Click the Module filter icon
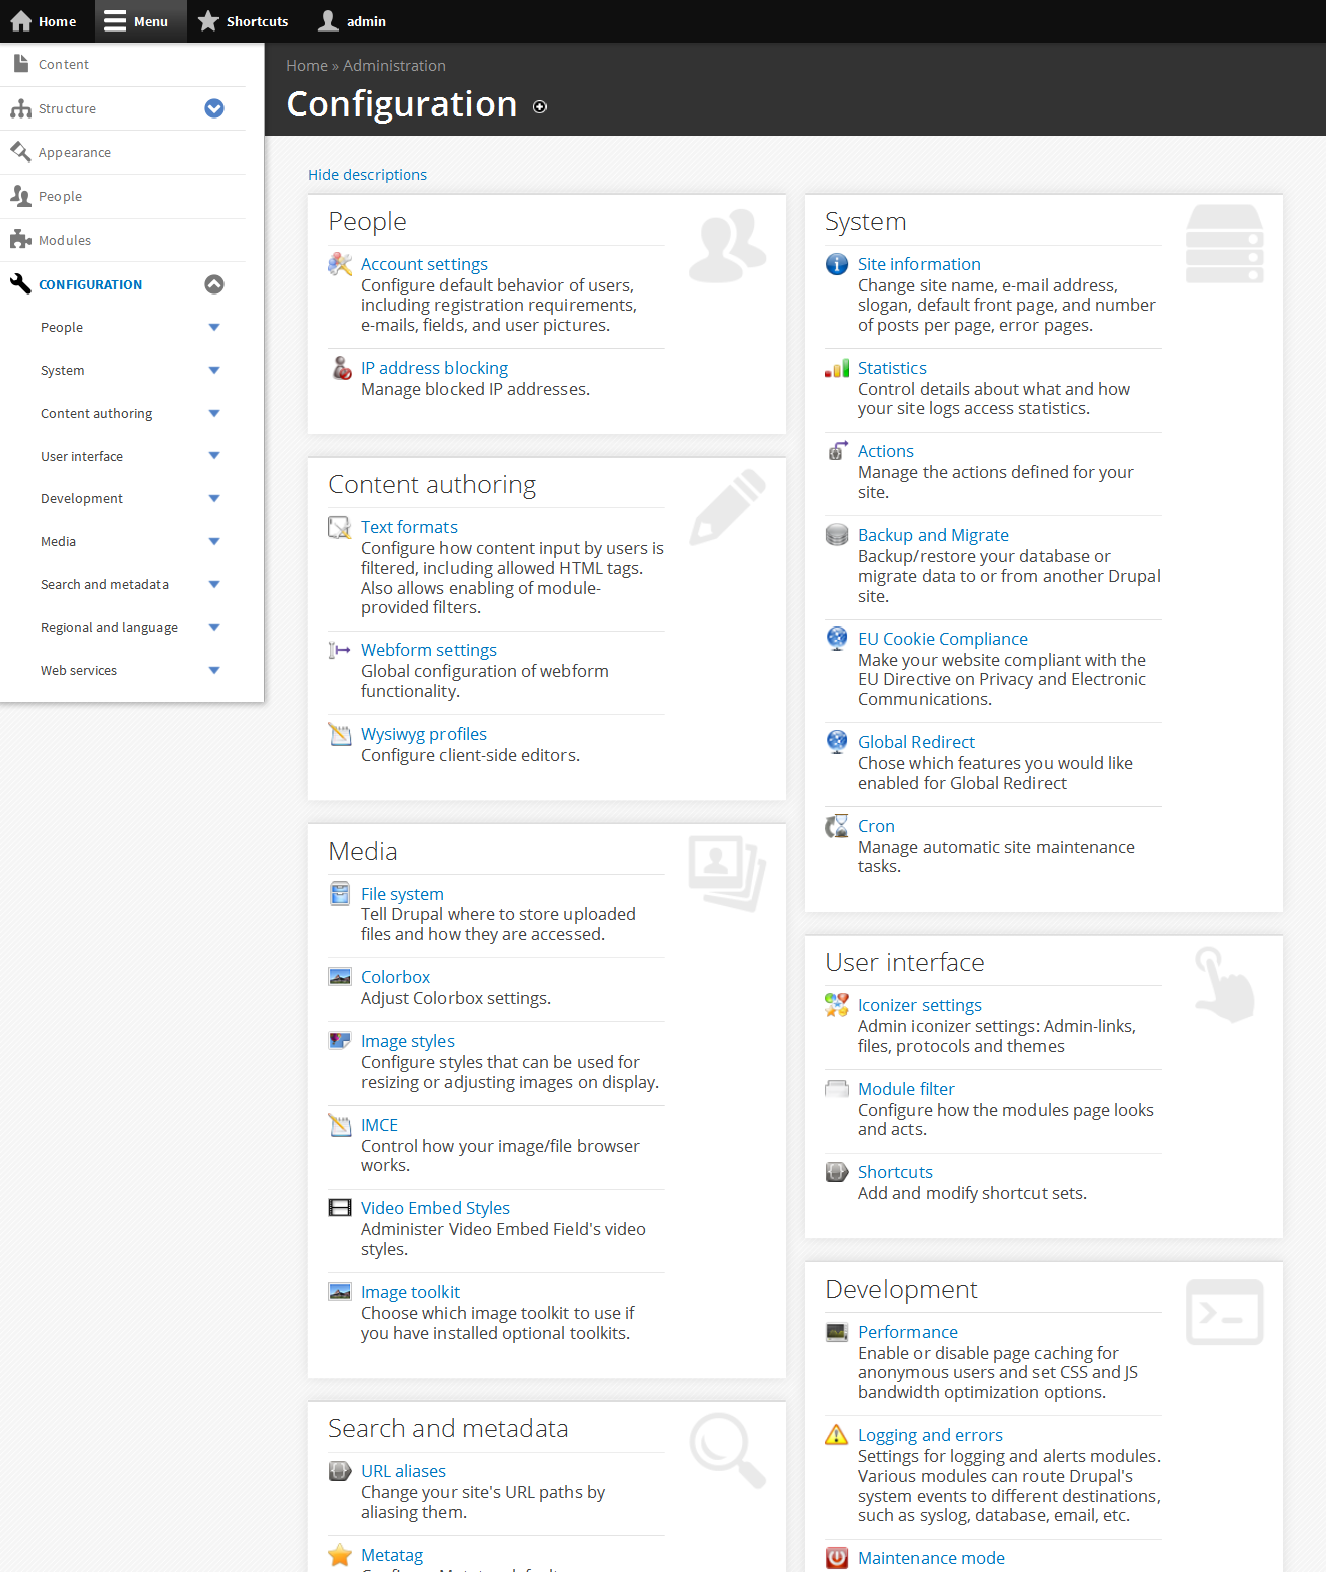The height and width of the screenshot is (1572, 1326). coord(837,1089)
